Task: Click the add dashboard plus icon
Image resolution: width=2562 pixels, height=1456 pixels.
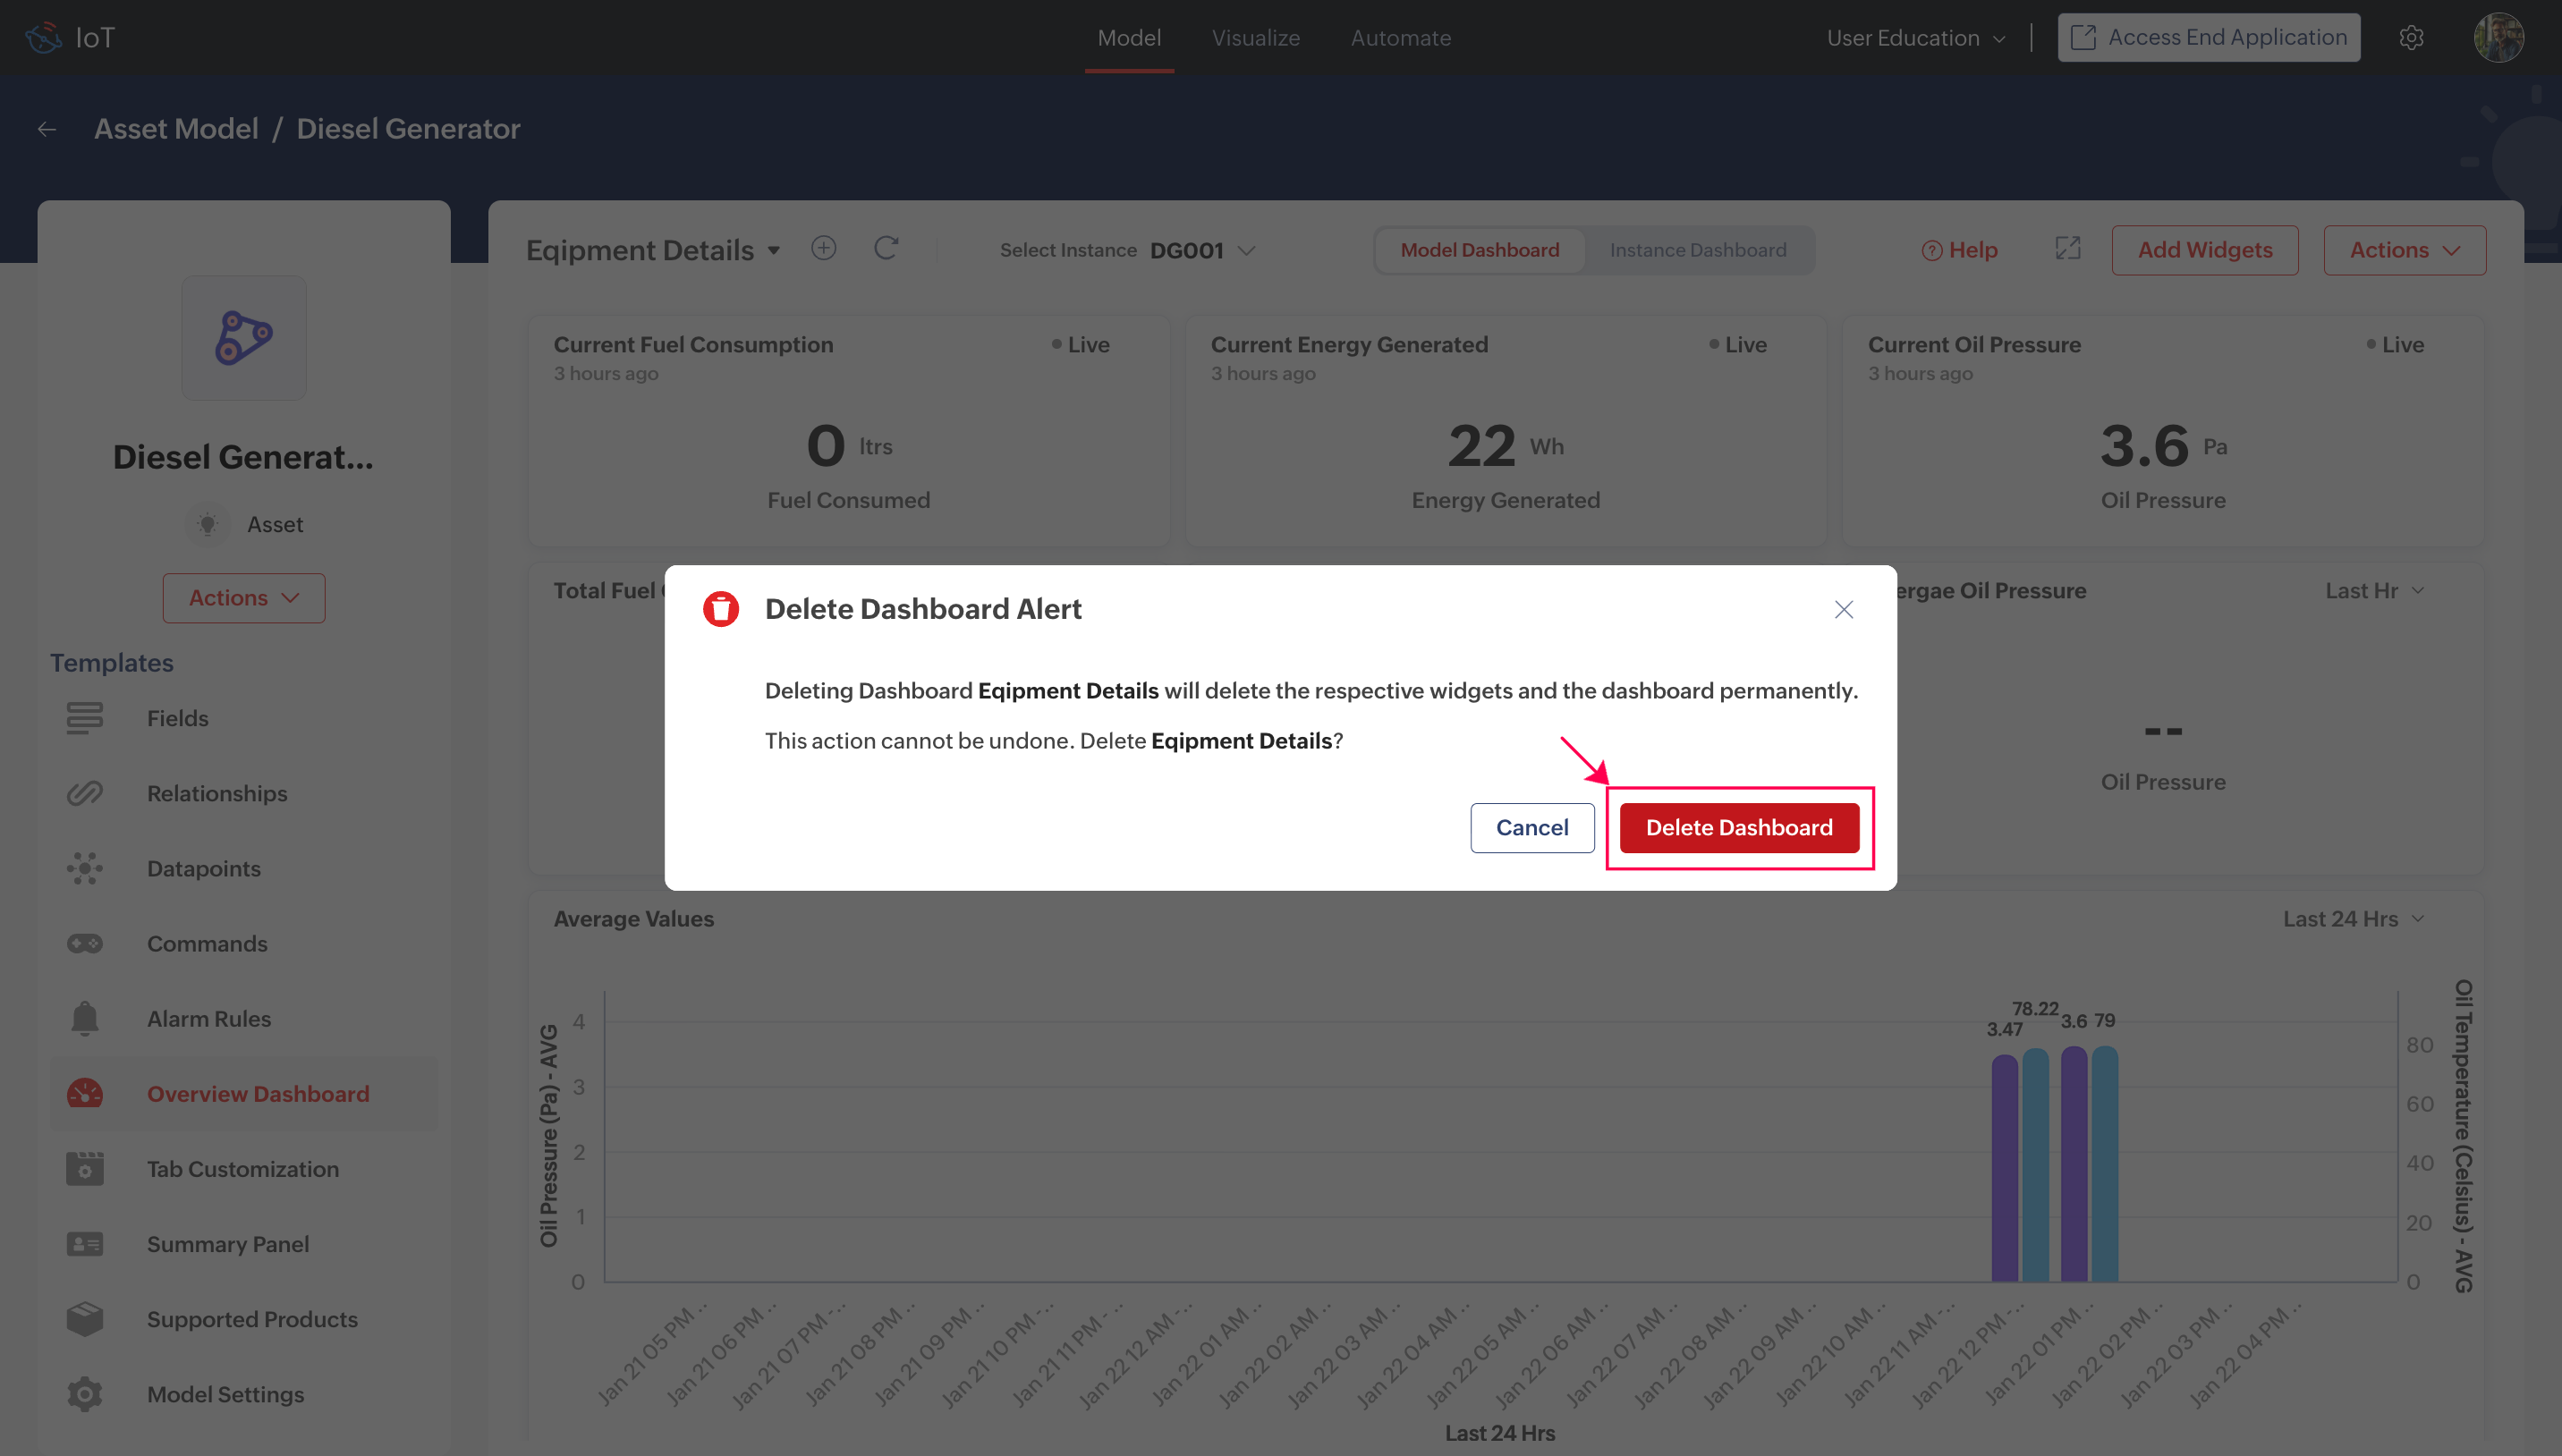Action: (x=823, y=248)
